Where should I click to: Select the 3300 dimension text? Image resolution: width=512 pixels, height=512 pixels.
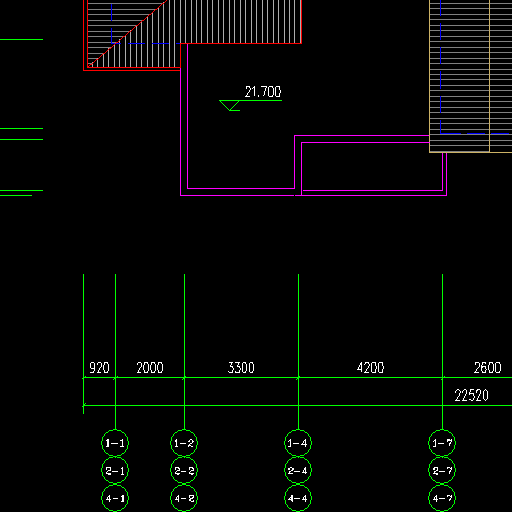pyautogui.click(x=241, y=368)
